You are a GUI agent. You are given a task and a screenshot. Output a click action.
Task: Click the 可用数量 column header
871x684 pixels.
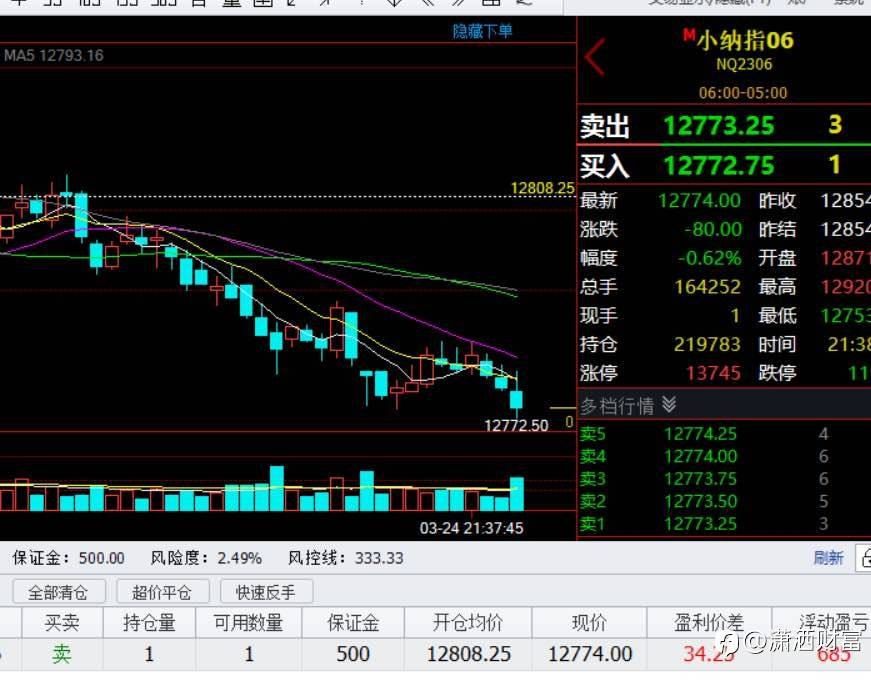tap(248, 623)
